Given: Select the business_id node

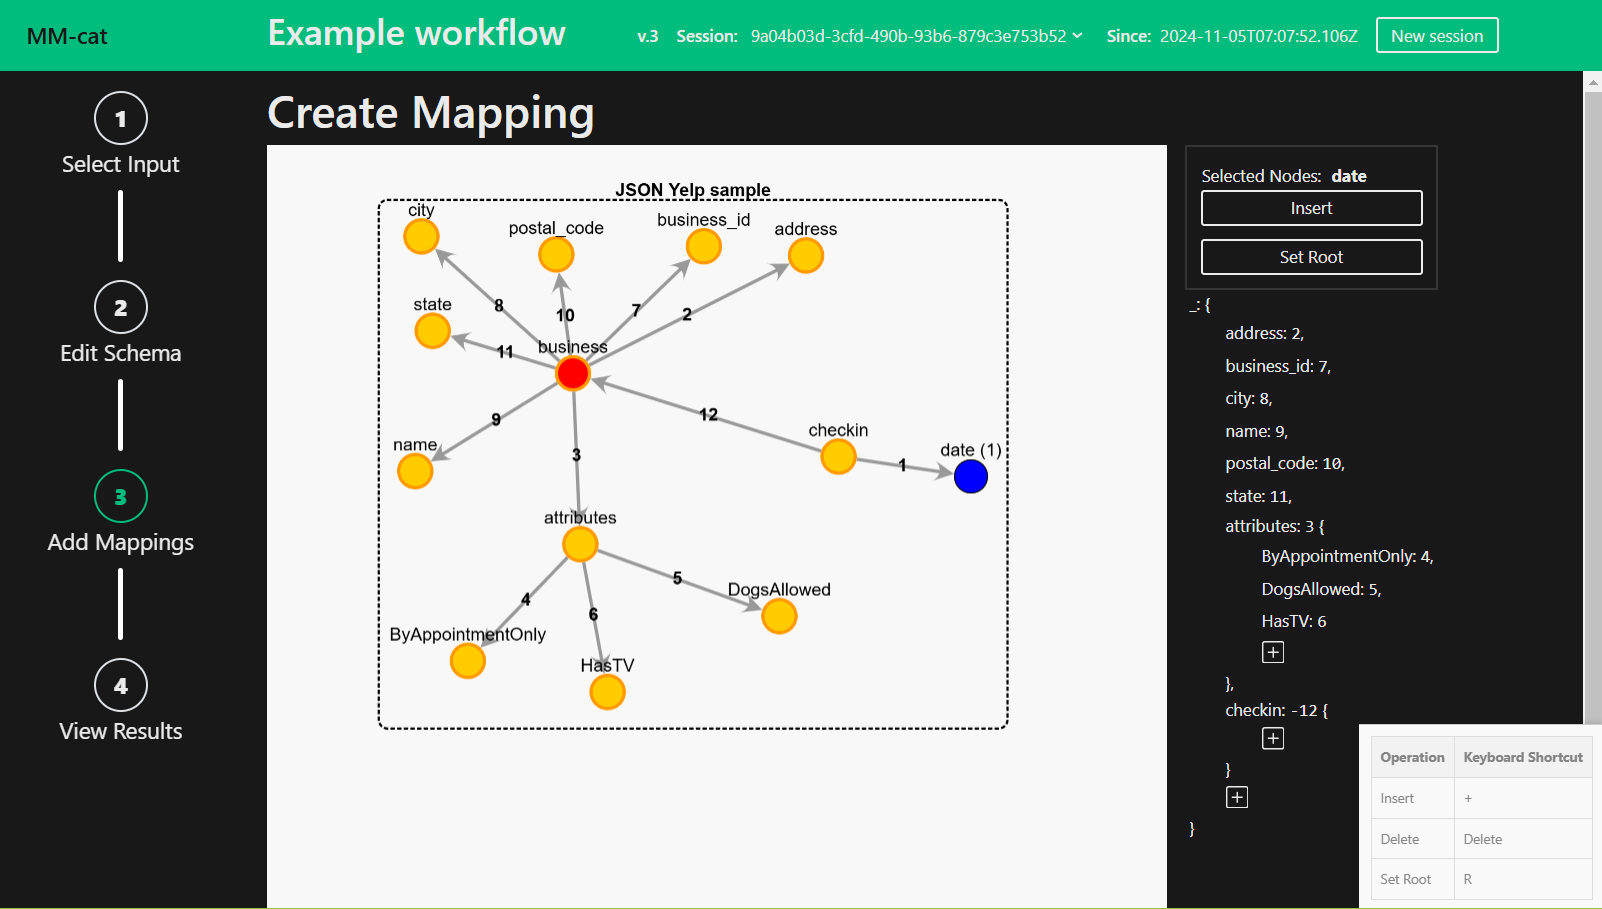Looking at the screenshot, I should click(x=704, y=246).
